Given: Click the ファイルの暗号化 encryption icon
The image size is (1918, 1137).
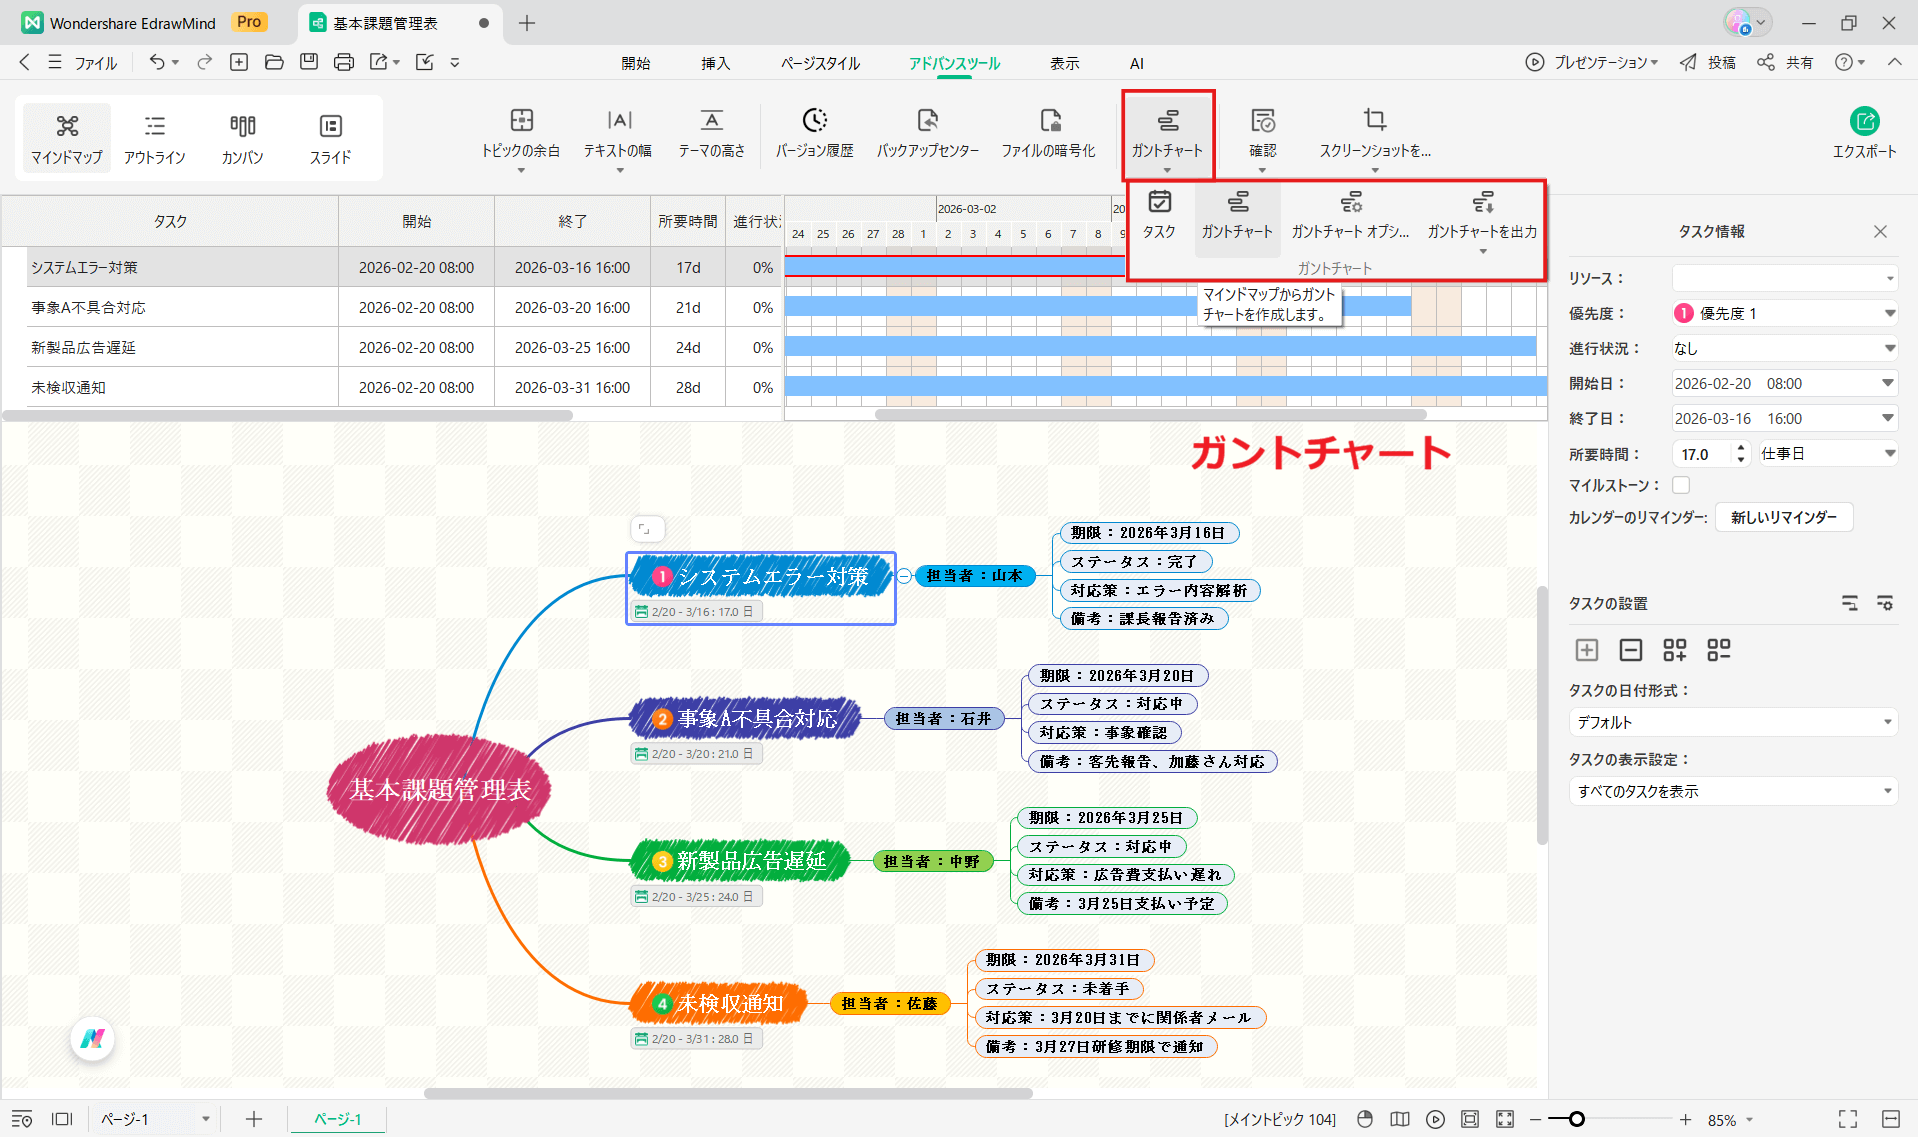Looking at the screenshot, I should [1049, 135].
